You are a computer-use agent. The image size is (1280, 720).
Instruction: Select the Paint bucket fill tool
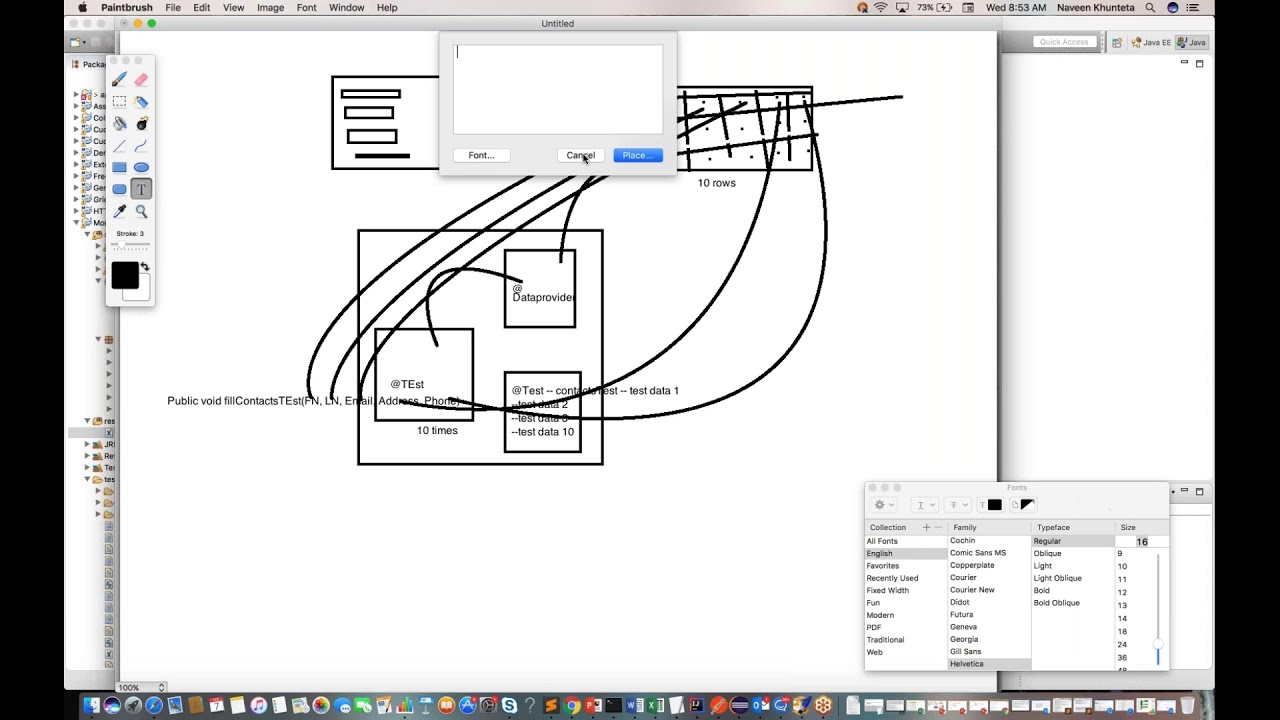[x=120, y=124]
